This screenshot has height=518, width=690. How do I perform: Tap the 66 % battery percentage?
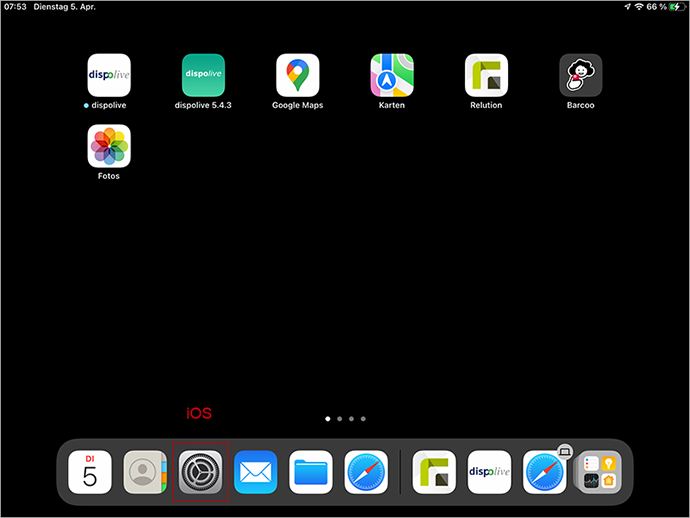[x=656, y=7]
